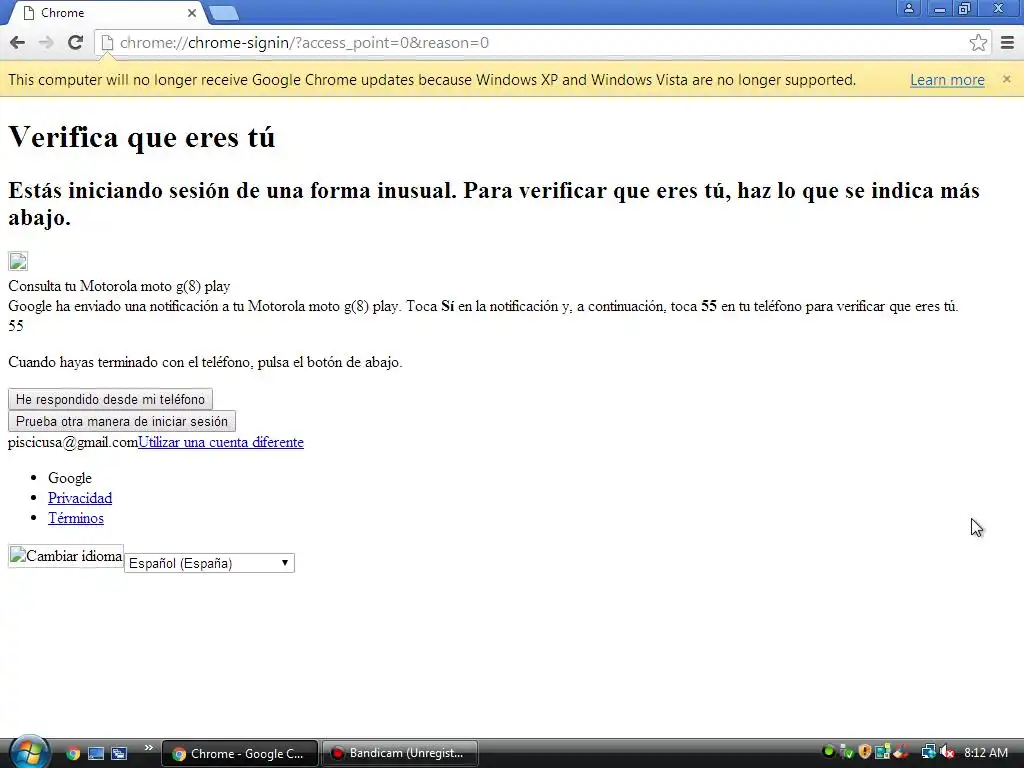Screen dimensions: 1024x768
Task: Open the Privacidad link
Action: (80, 498)
